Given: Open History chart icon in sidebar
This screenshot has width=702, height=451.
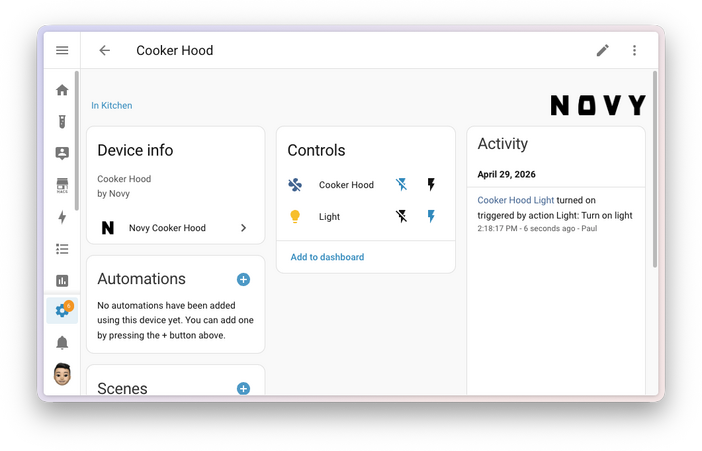Looking at the screenshot, I should coord(62,281).
